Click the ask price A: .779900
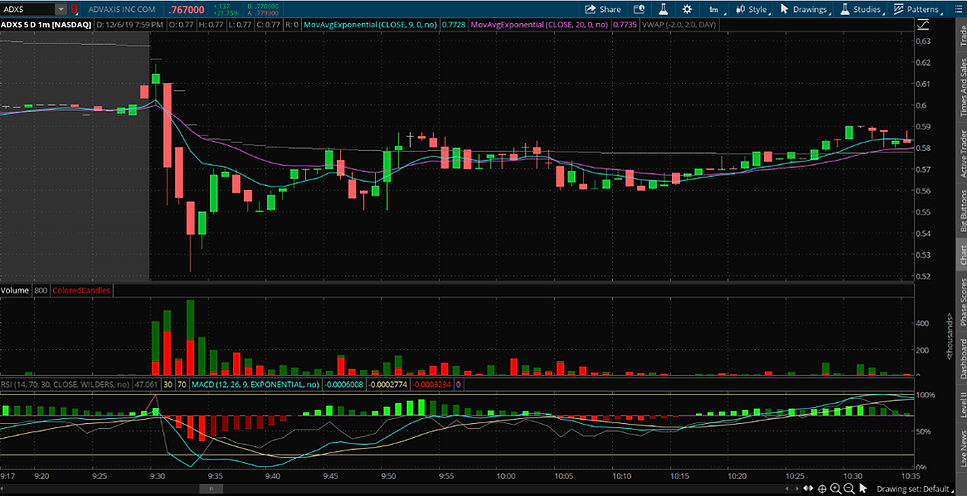Screen dimensions: 967x496 (x=263, y=12)
